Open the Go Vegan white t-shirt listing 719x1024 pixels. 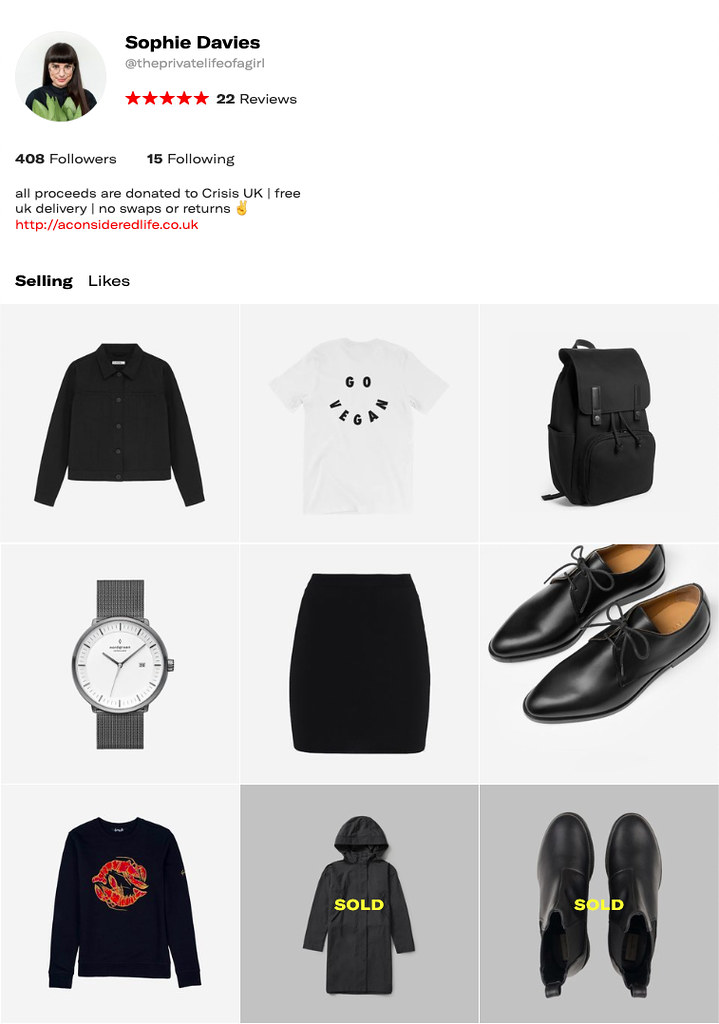(359, 423)
